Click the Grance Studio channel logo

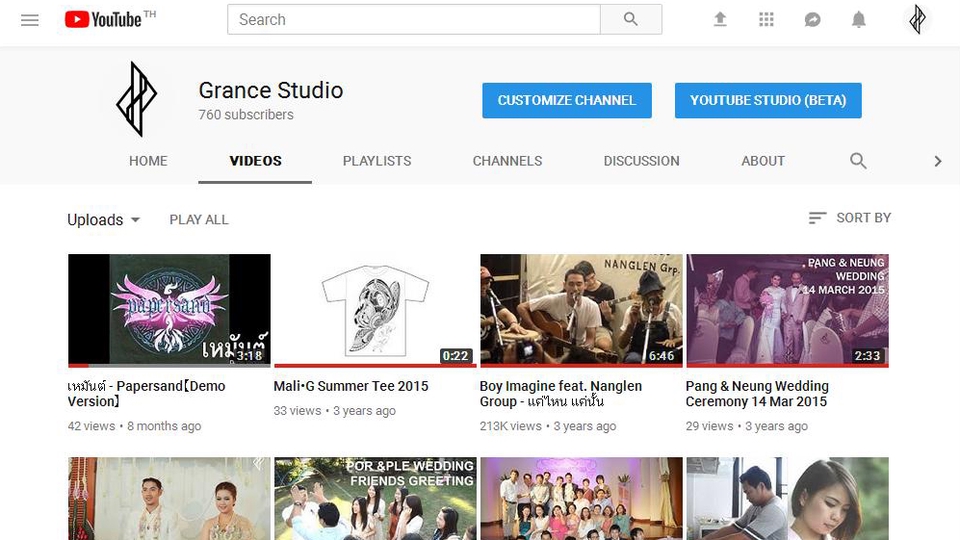pos(137,99)
